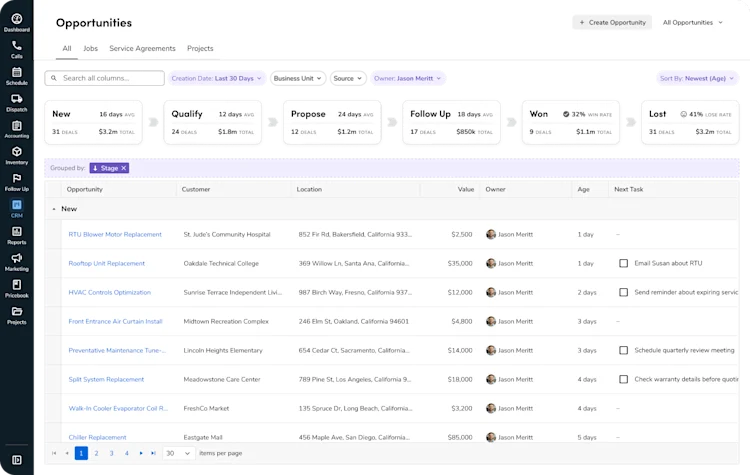
Task: Go to next page arrow in pagination
Action: [x=141, y=453]
